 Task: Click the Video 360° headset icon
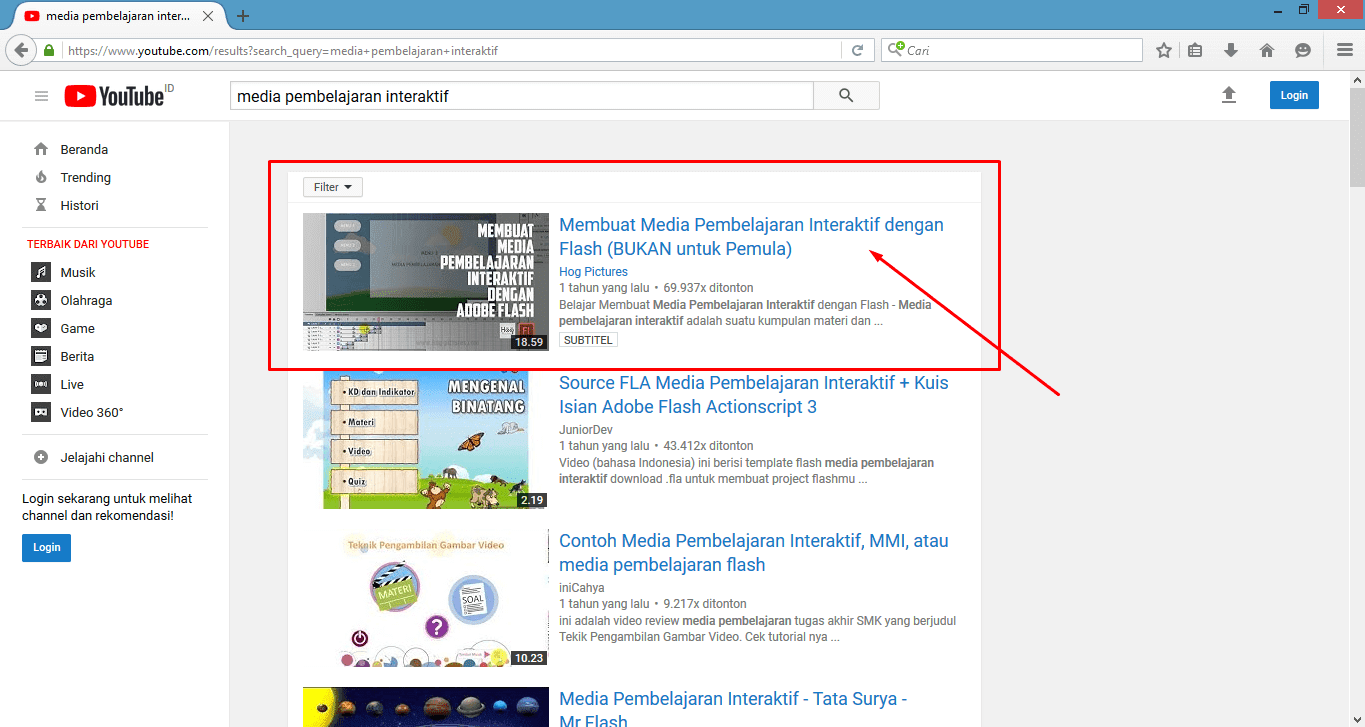[41, 412]
